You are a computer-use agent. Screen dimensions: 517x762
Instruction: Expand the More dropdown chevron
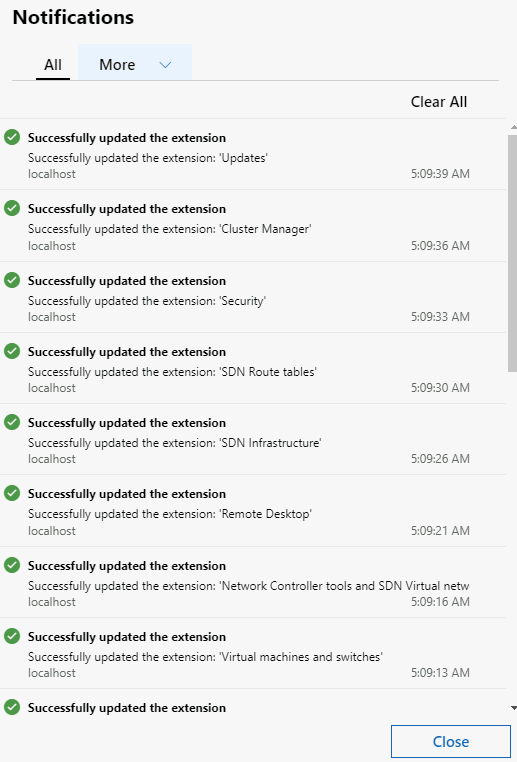click(166, 65)
